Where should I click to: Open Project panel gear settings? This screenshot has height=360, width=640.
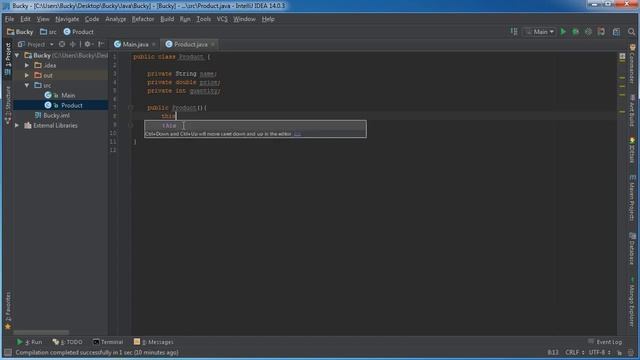pyautogui.click(x=88, y=44)
